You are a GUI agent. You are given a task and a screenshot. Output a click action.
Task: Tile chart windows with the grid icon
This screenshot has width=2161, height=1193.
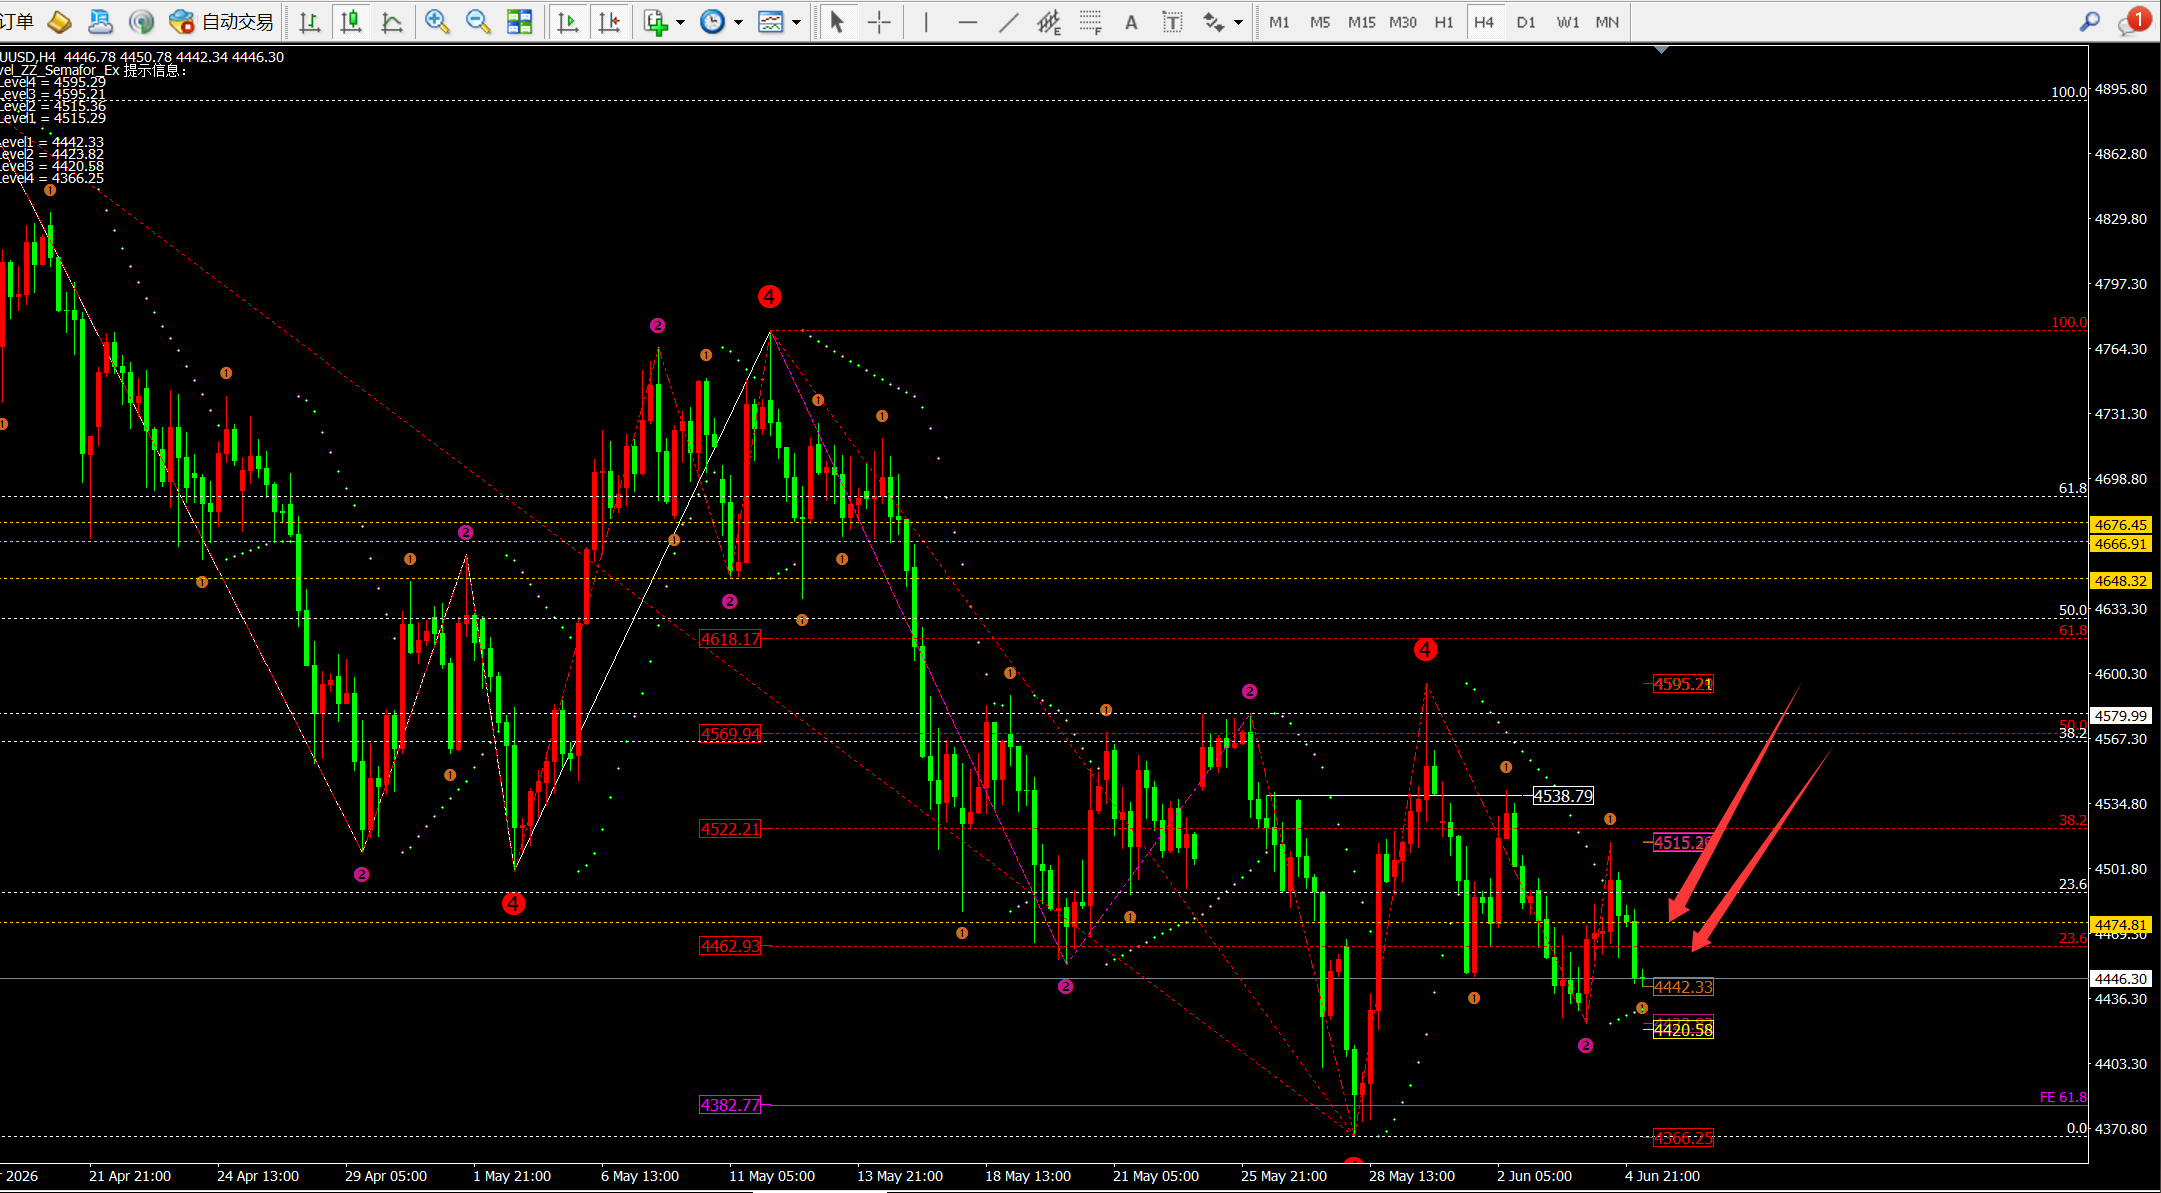click(x=520, y=21)
